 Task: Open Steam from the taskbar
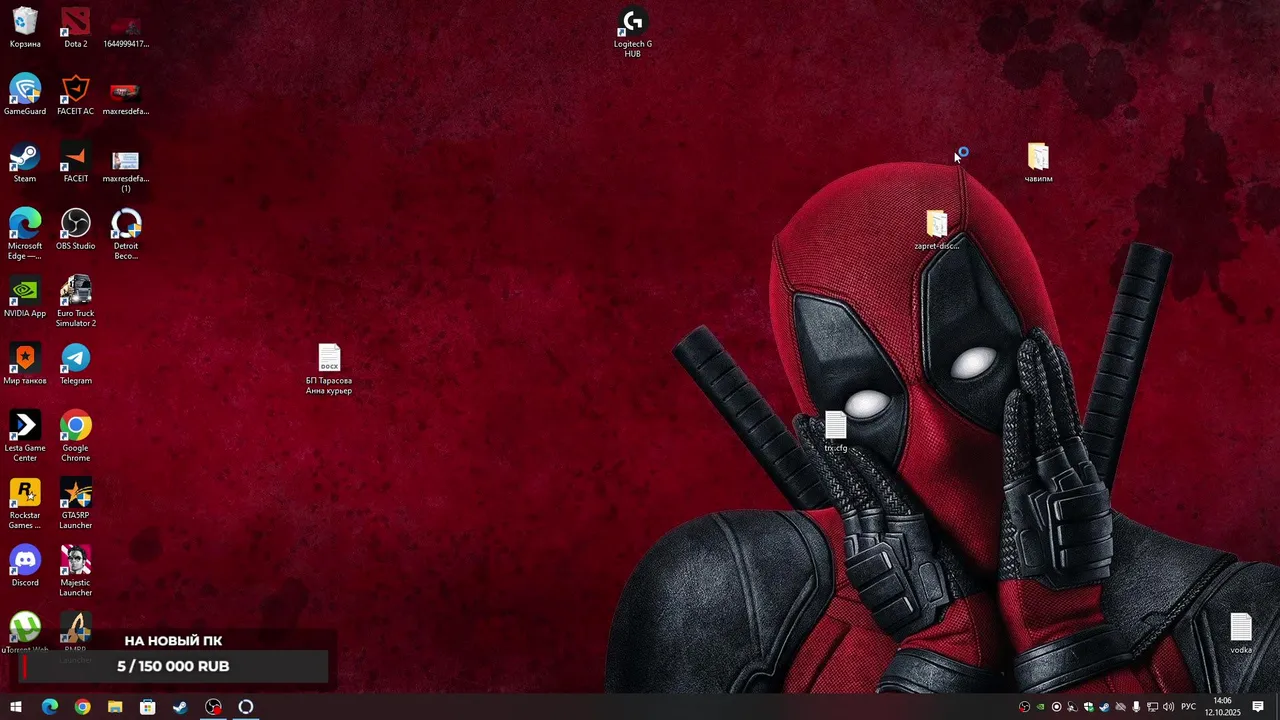pos(180,707)
